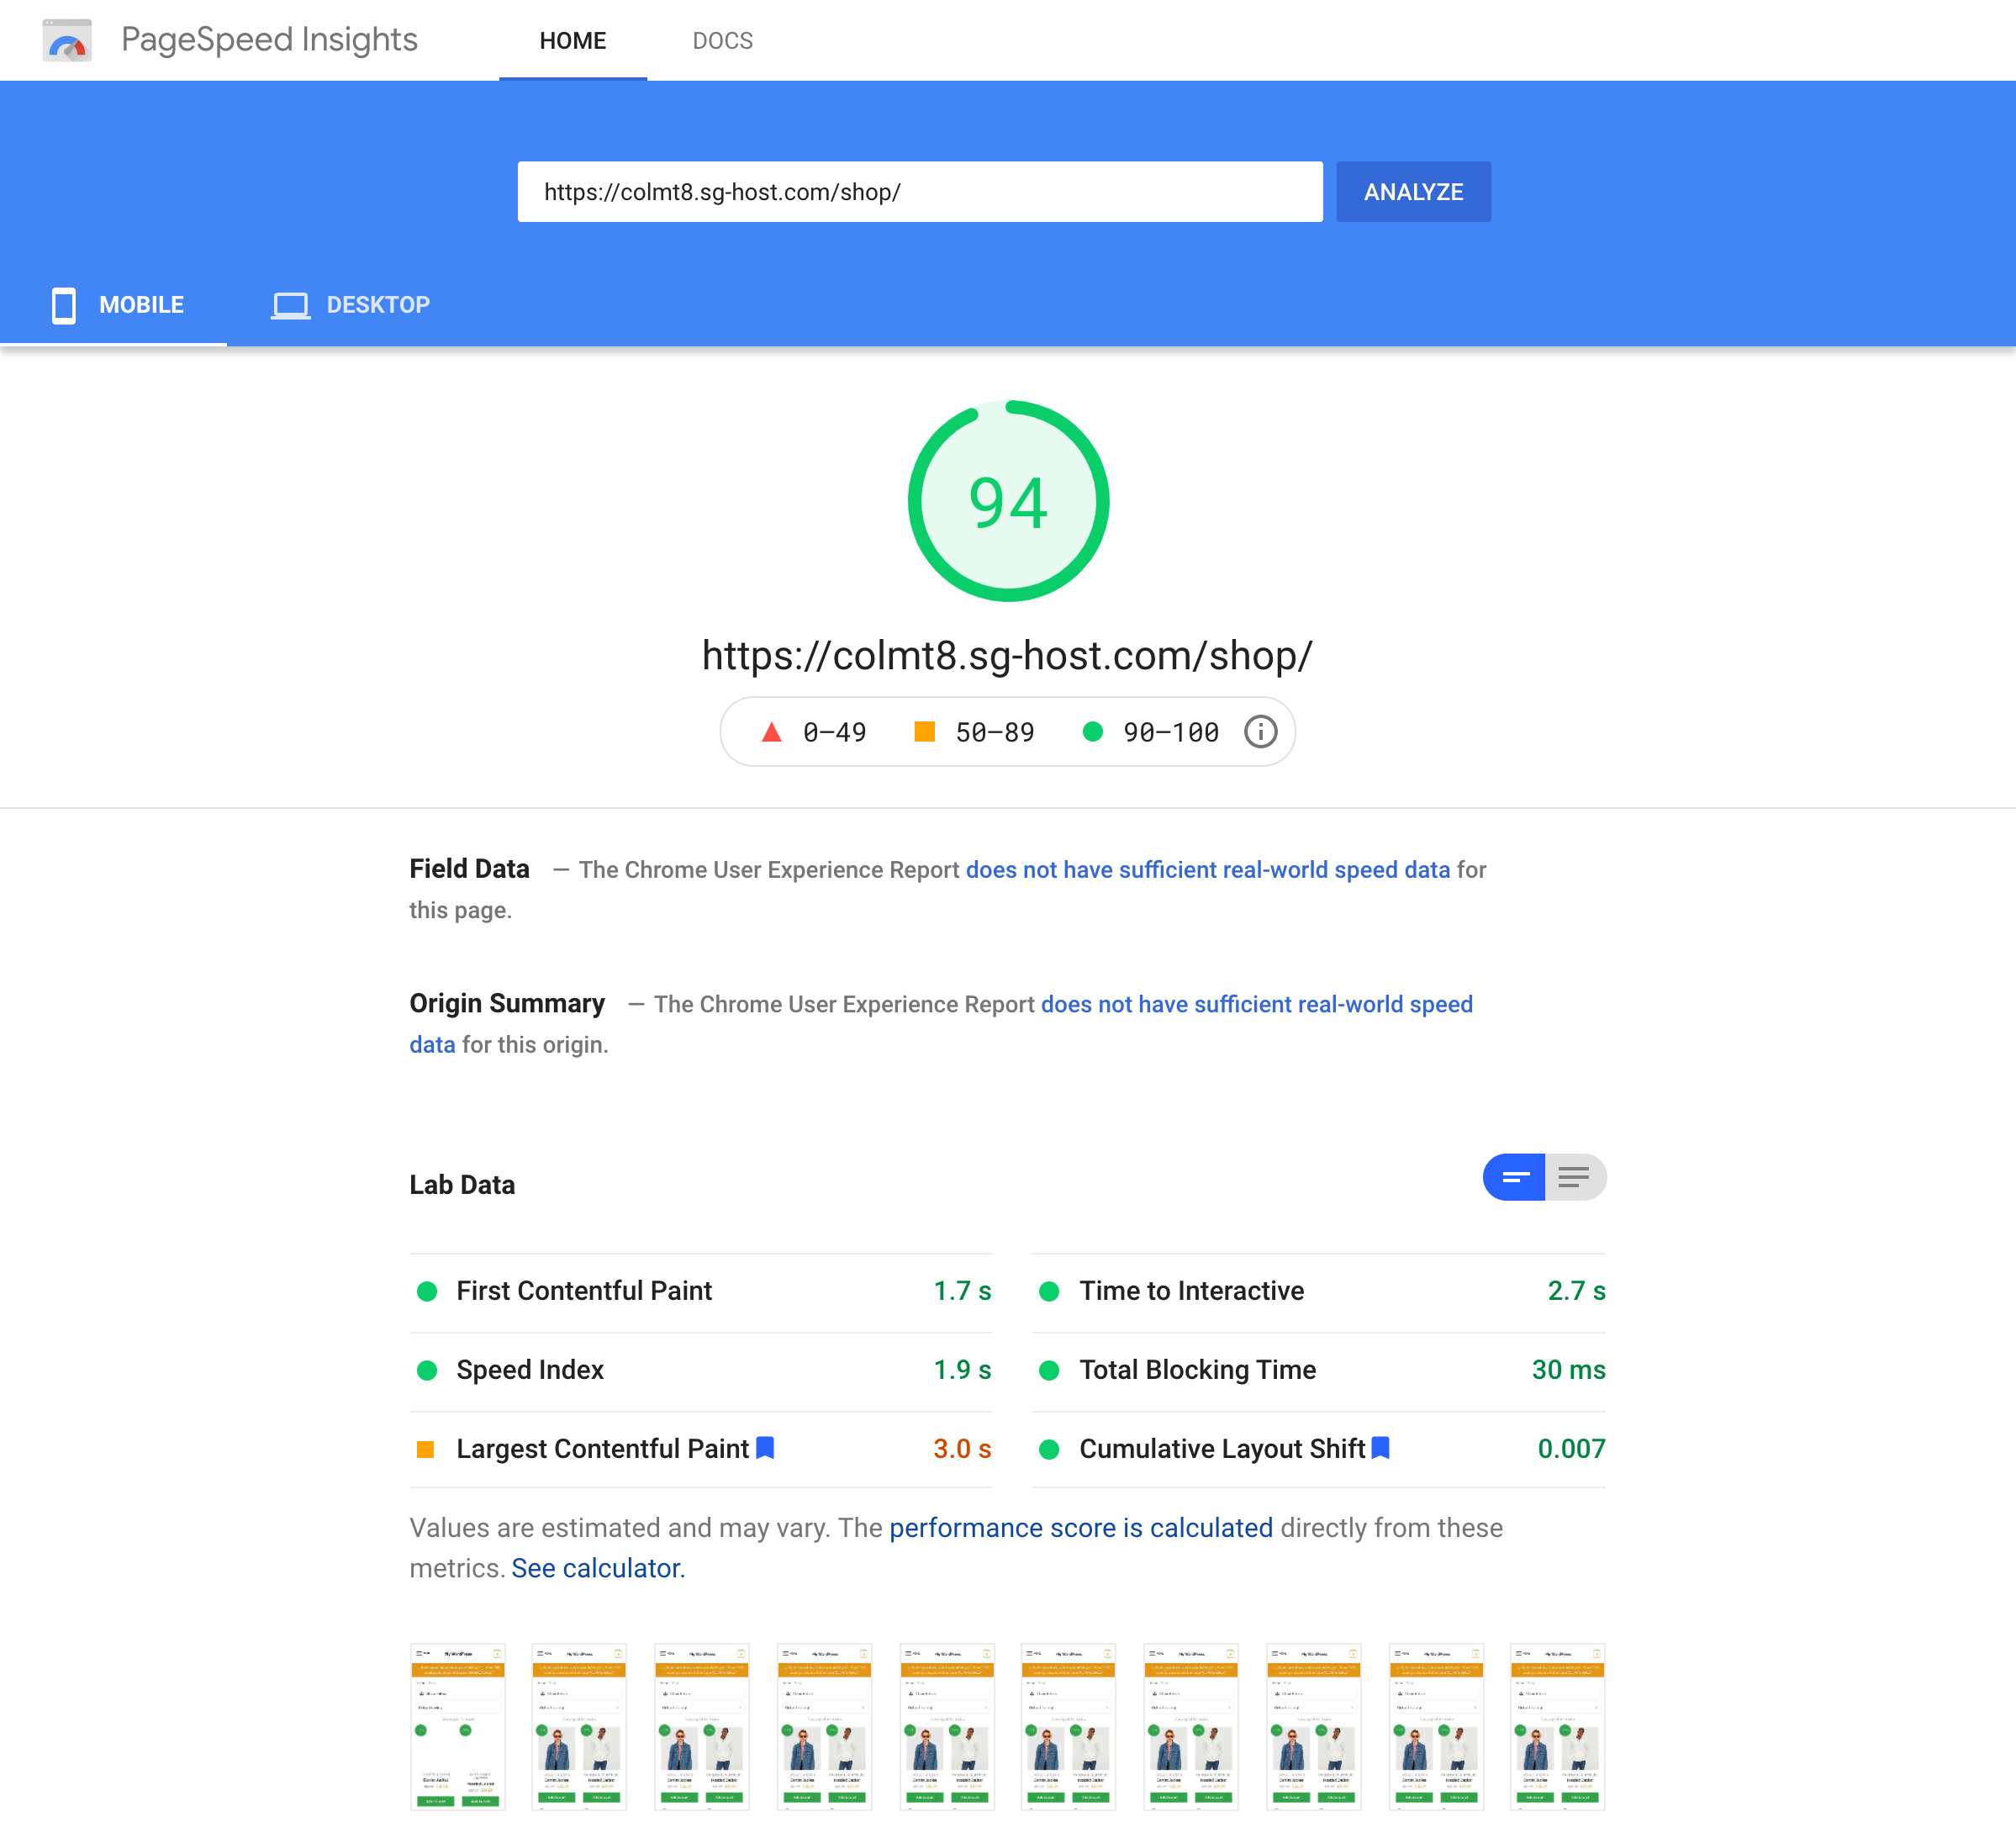Image resolution: width=2016 pixels, height=1838 pixels.
Task: Click the 'PageSpeed Insights' title text
Action: coord(269,40)
